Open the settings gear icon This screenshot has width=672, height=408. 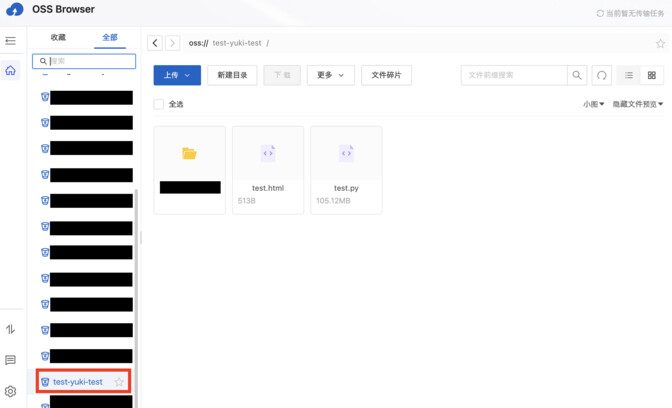[x=11, y=392]
